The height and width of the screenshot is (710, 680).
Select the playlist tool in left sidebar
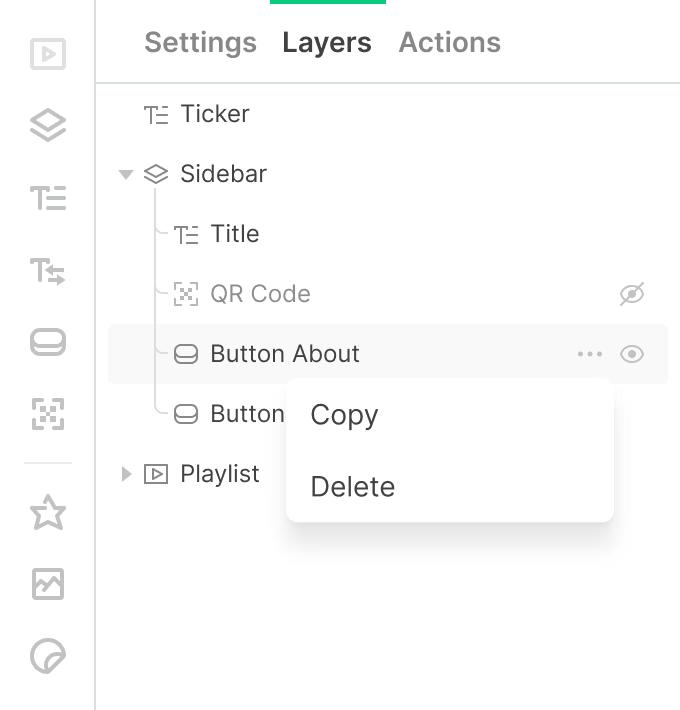point(48,54)
